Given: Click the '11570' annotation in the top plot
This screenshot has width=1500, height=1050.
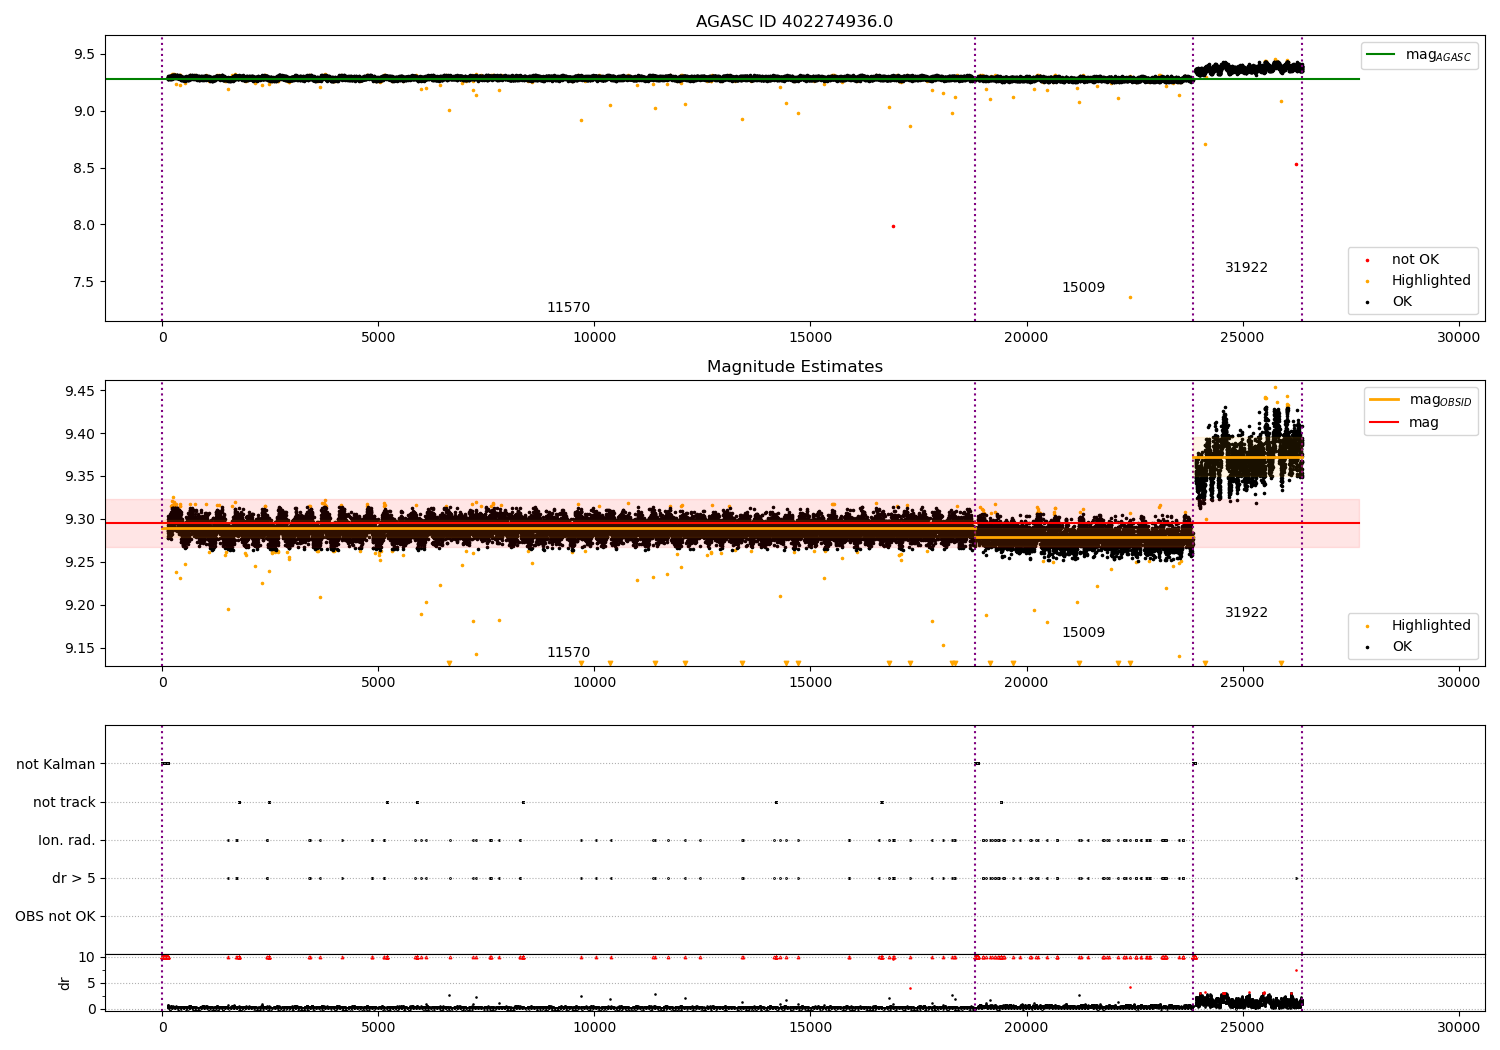Looking at the screenshot, I should pyautogui.click(x=568, y=308).
